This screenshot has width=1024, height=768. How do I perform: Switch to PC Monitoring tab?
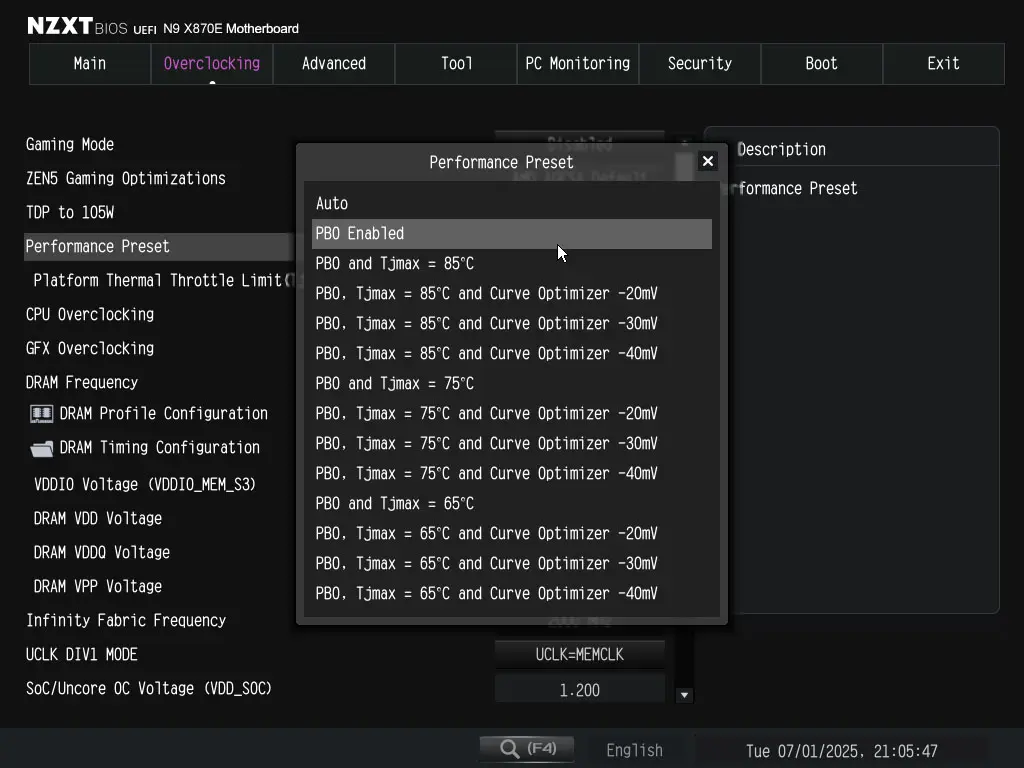coord(577,63)
